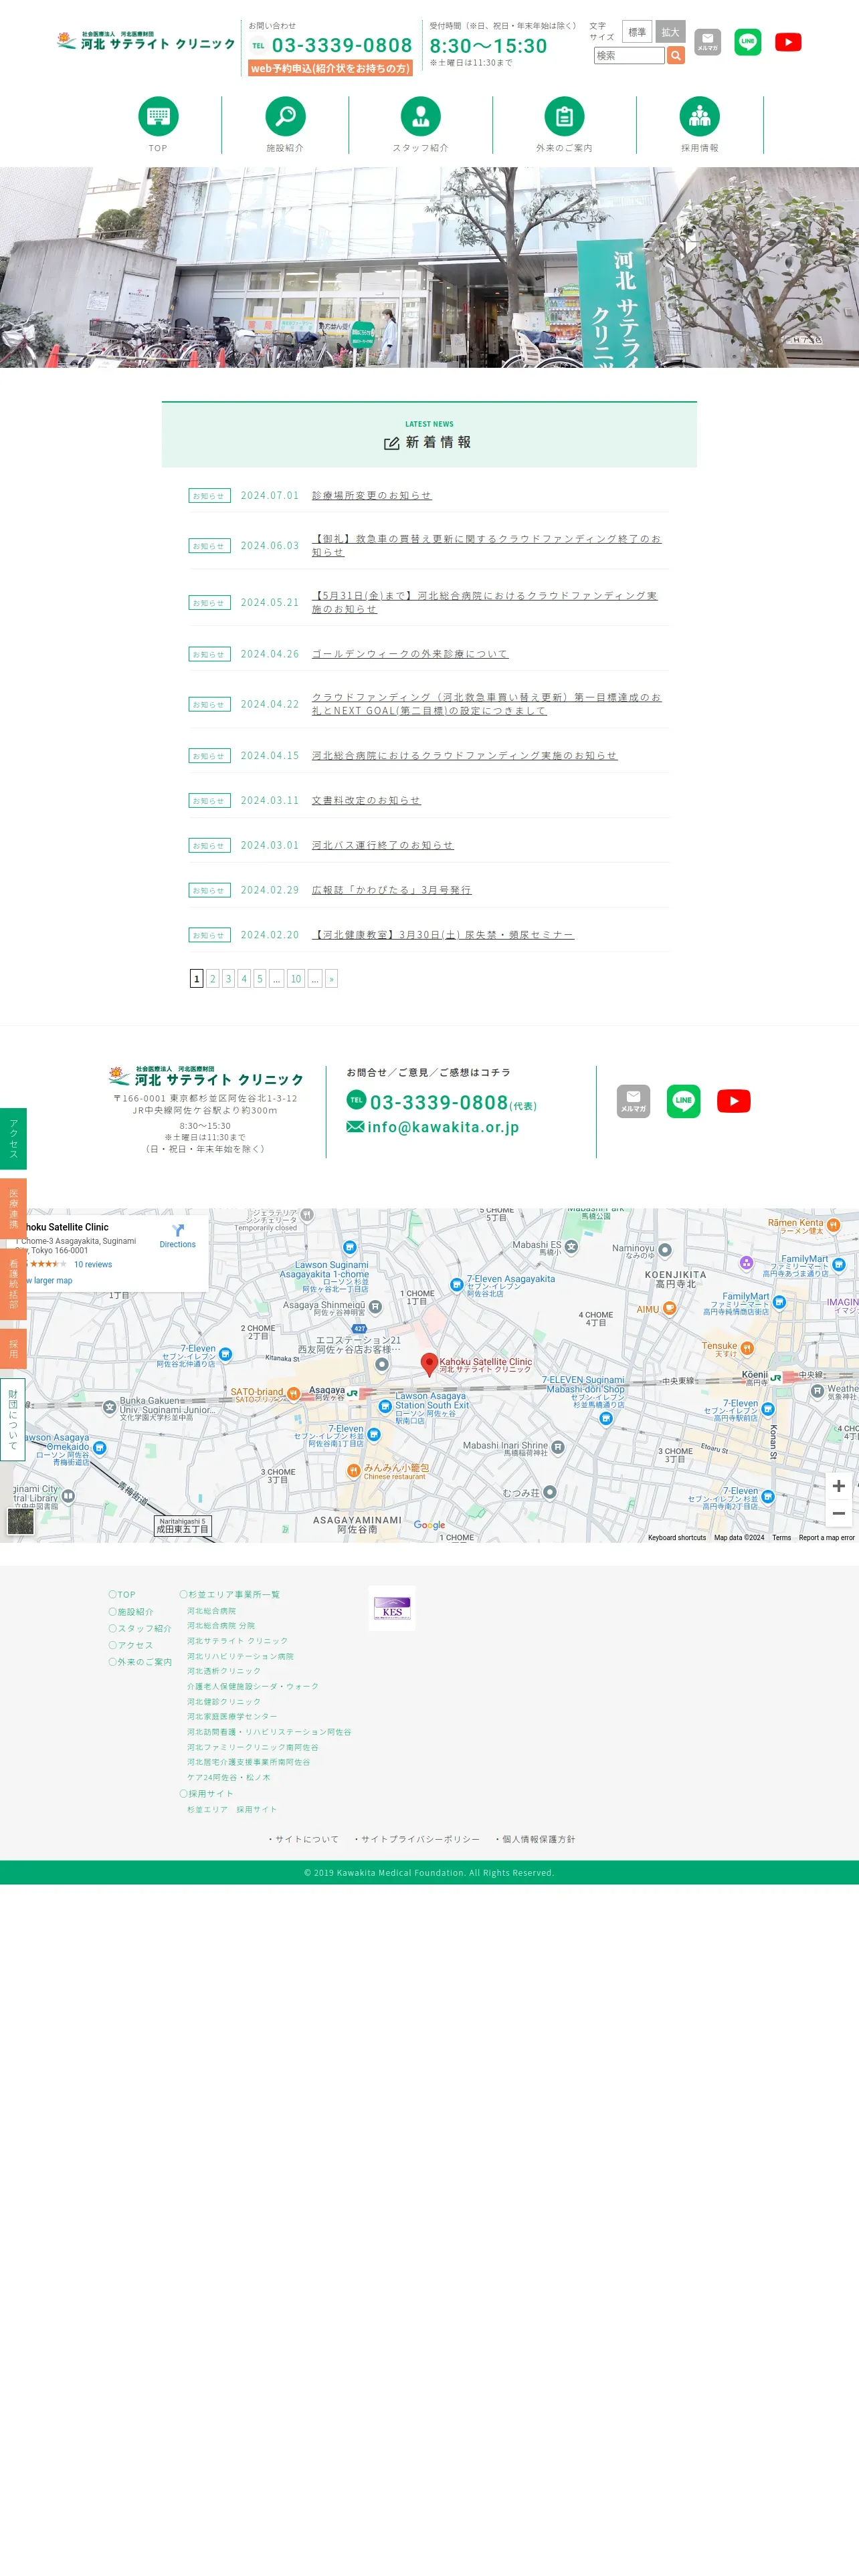This screenshot has width=859, height=2576.
Task: Switch map to satellite thumbnail view
Action: (x=20, y=1521)
